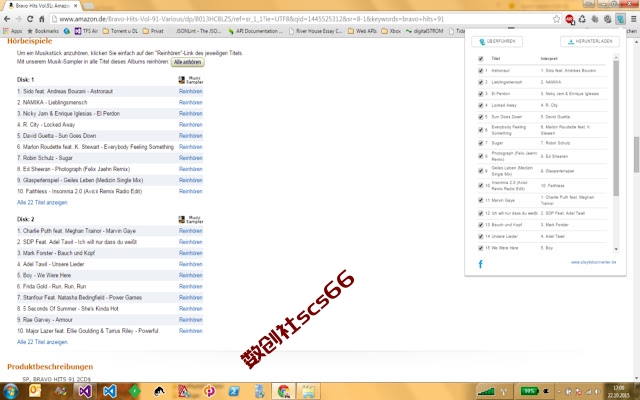Uncheck the Lieblingsmensch track checkbox
640x400 pixels.
click(481, 82)
